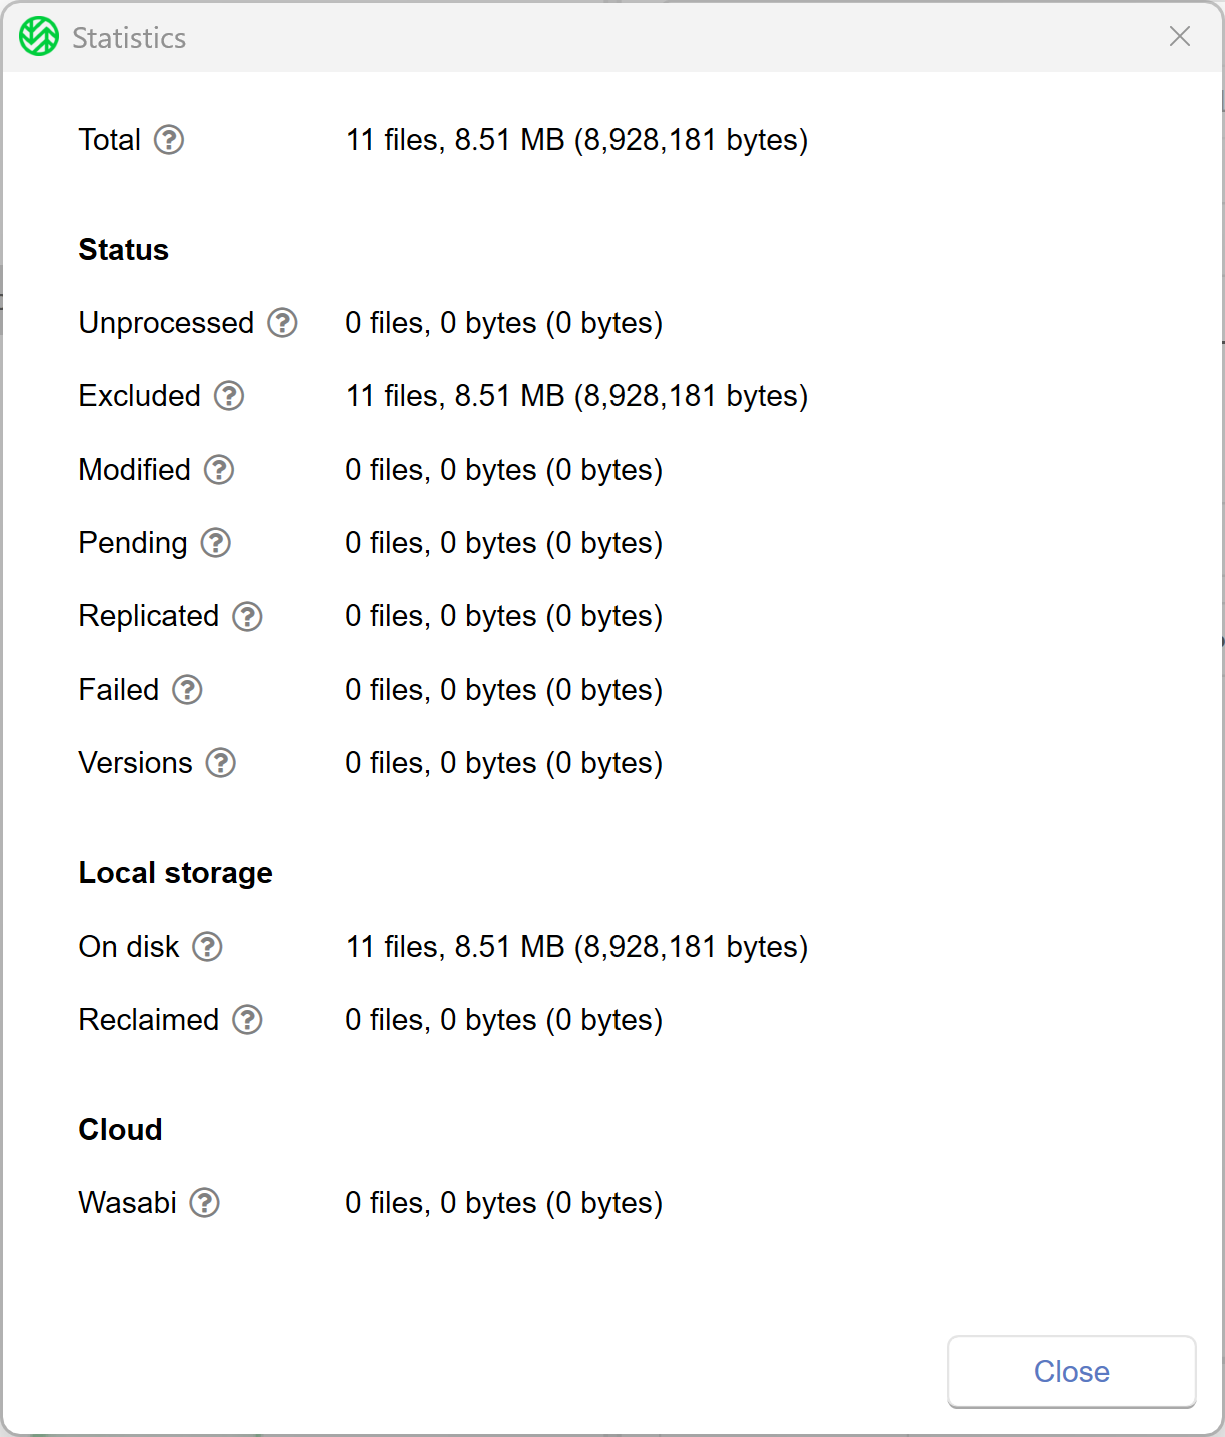Click the help icon beside Wasabi

pyautogui.click(x=205, y=1203)
